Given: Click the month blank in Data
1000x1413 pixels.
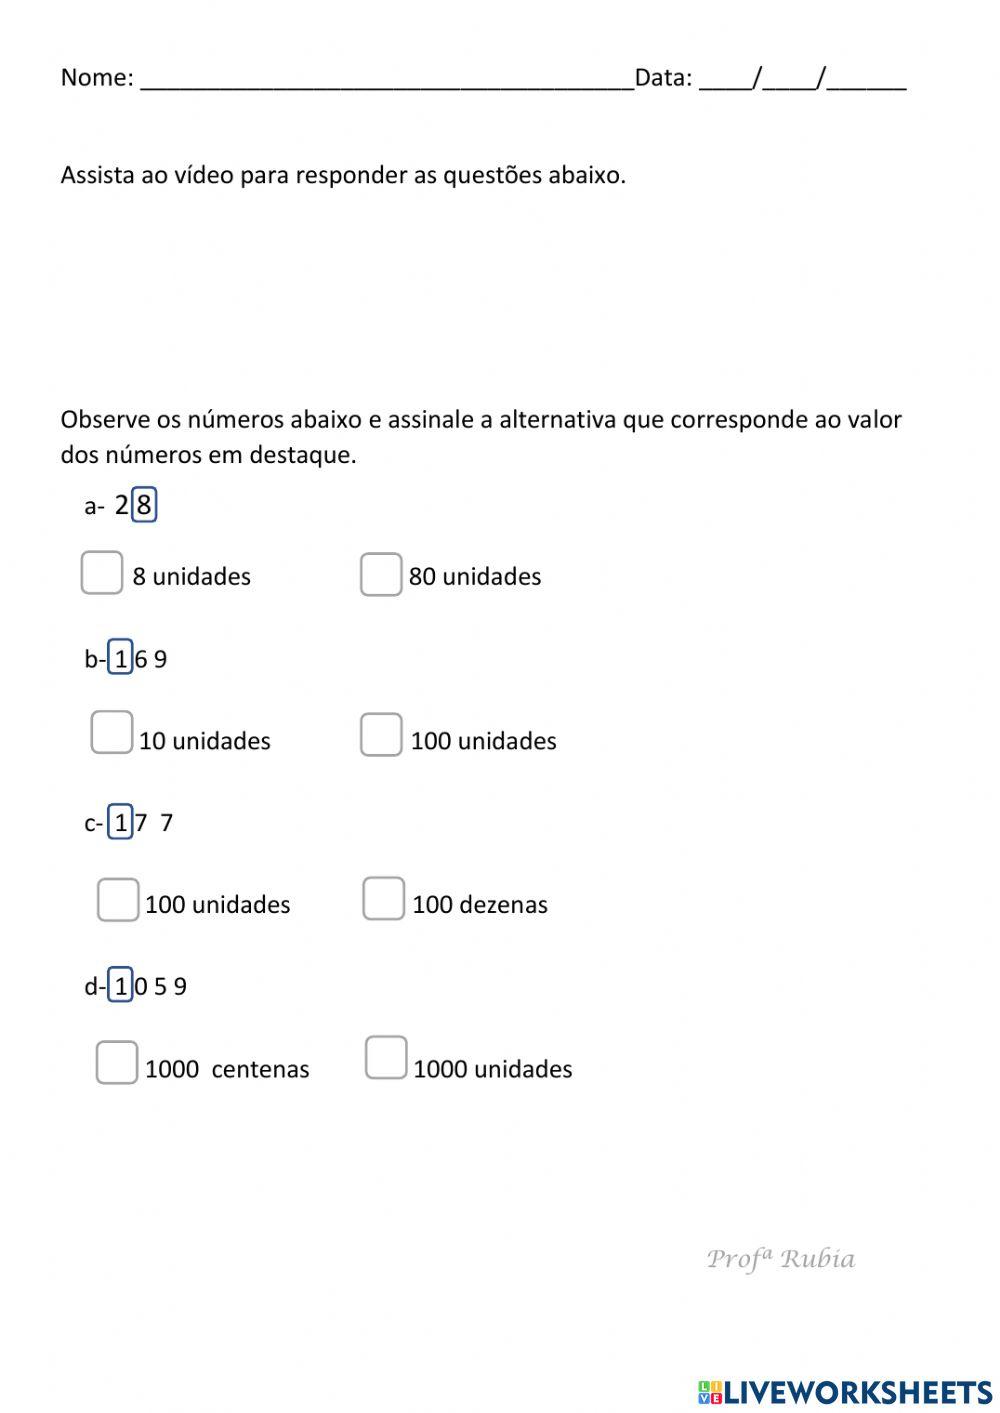Looking at the screenshot, I should [790, 79].
